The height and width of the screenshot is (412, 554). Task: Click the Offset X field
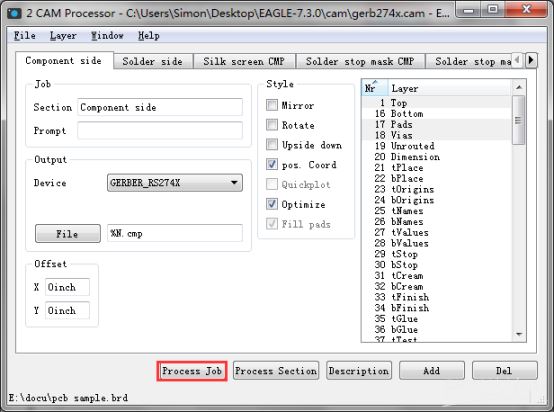(67, 287)
